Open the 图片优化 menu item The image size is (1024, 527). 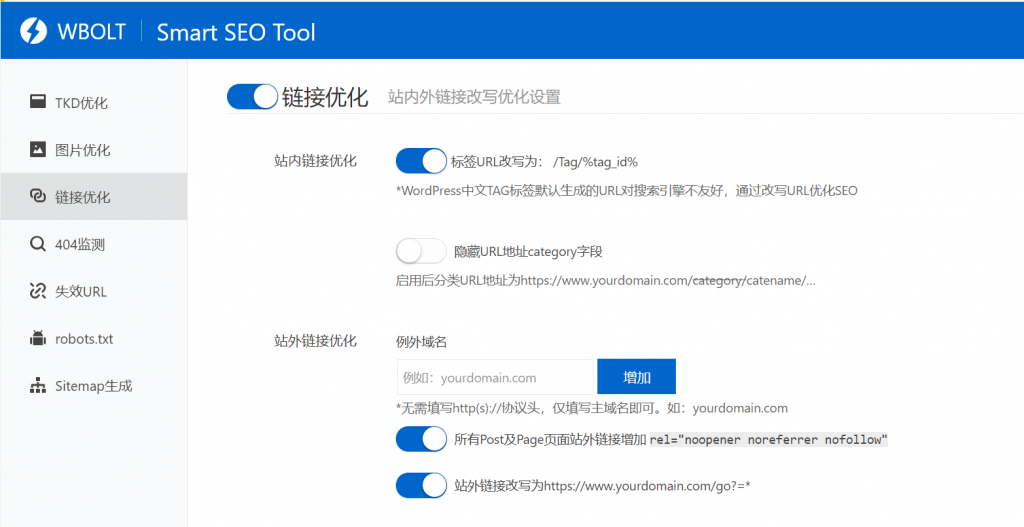82,150
